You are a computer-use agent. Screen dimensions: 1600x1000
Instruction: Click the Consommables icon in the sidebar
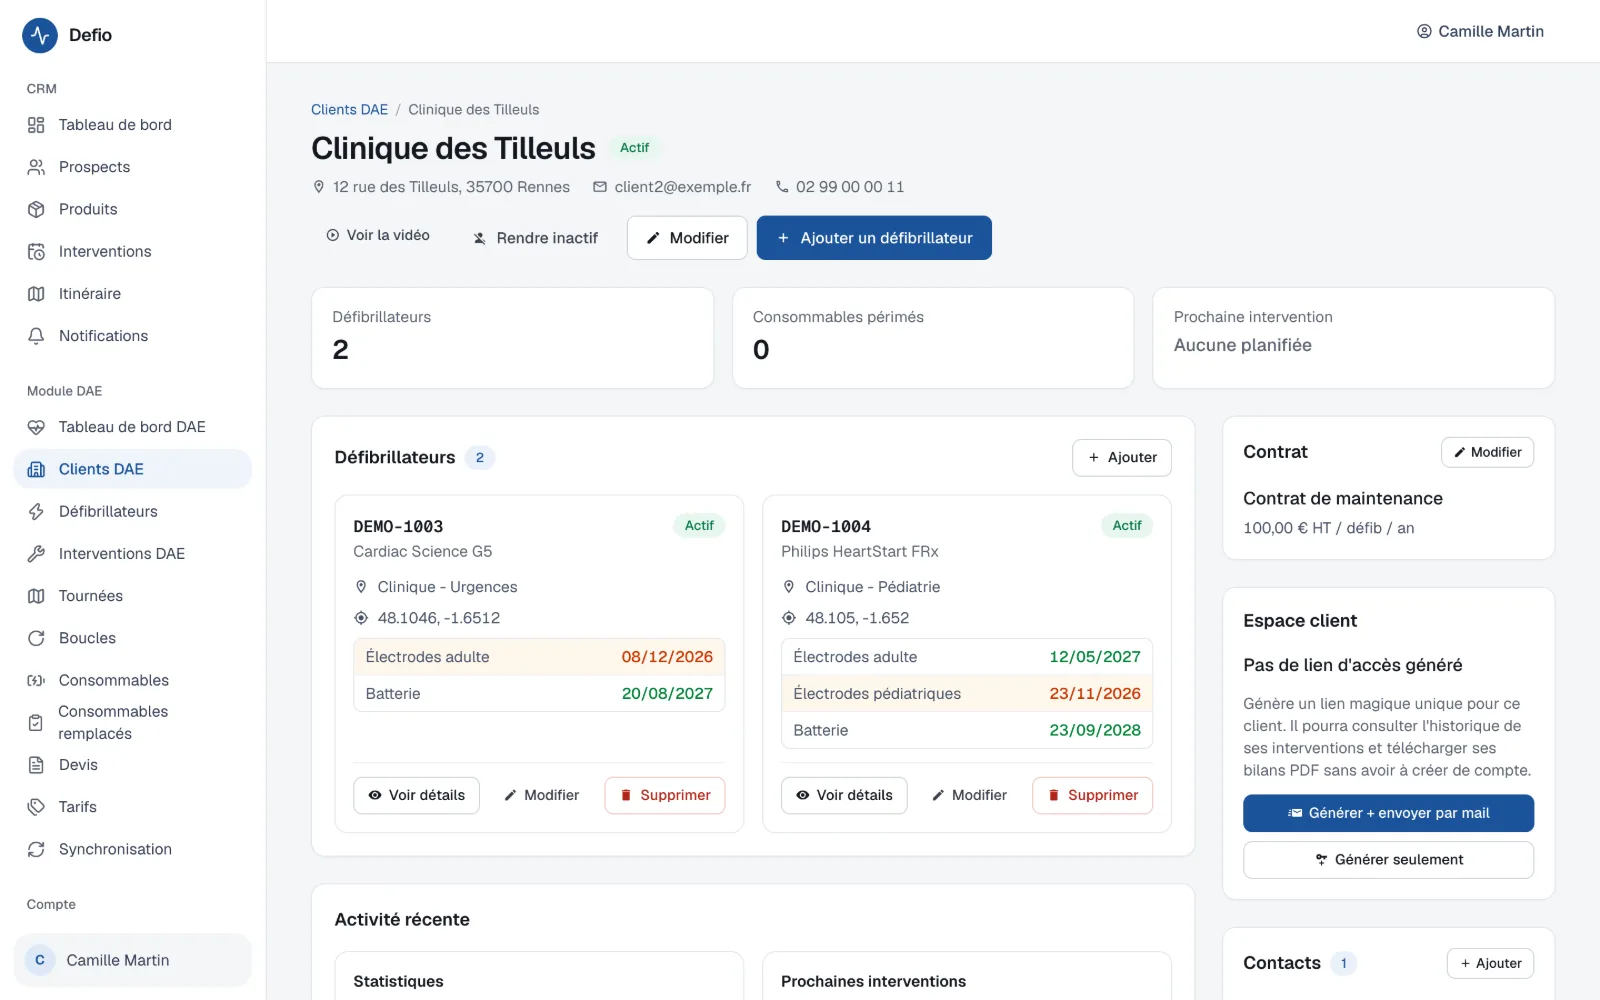36,680
